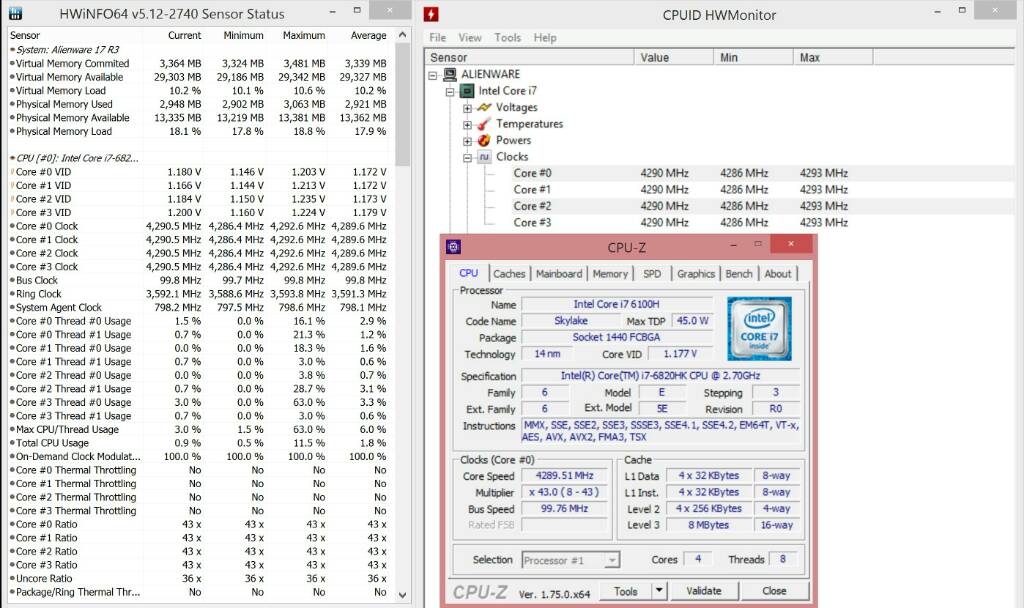
Task: Click the Minimum column header in HWiNFO
Action: 243,35
